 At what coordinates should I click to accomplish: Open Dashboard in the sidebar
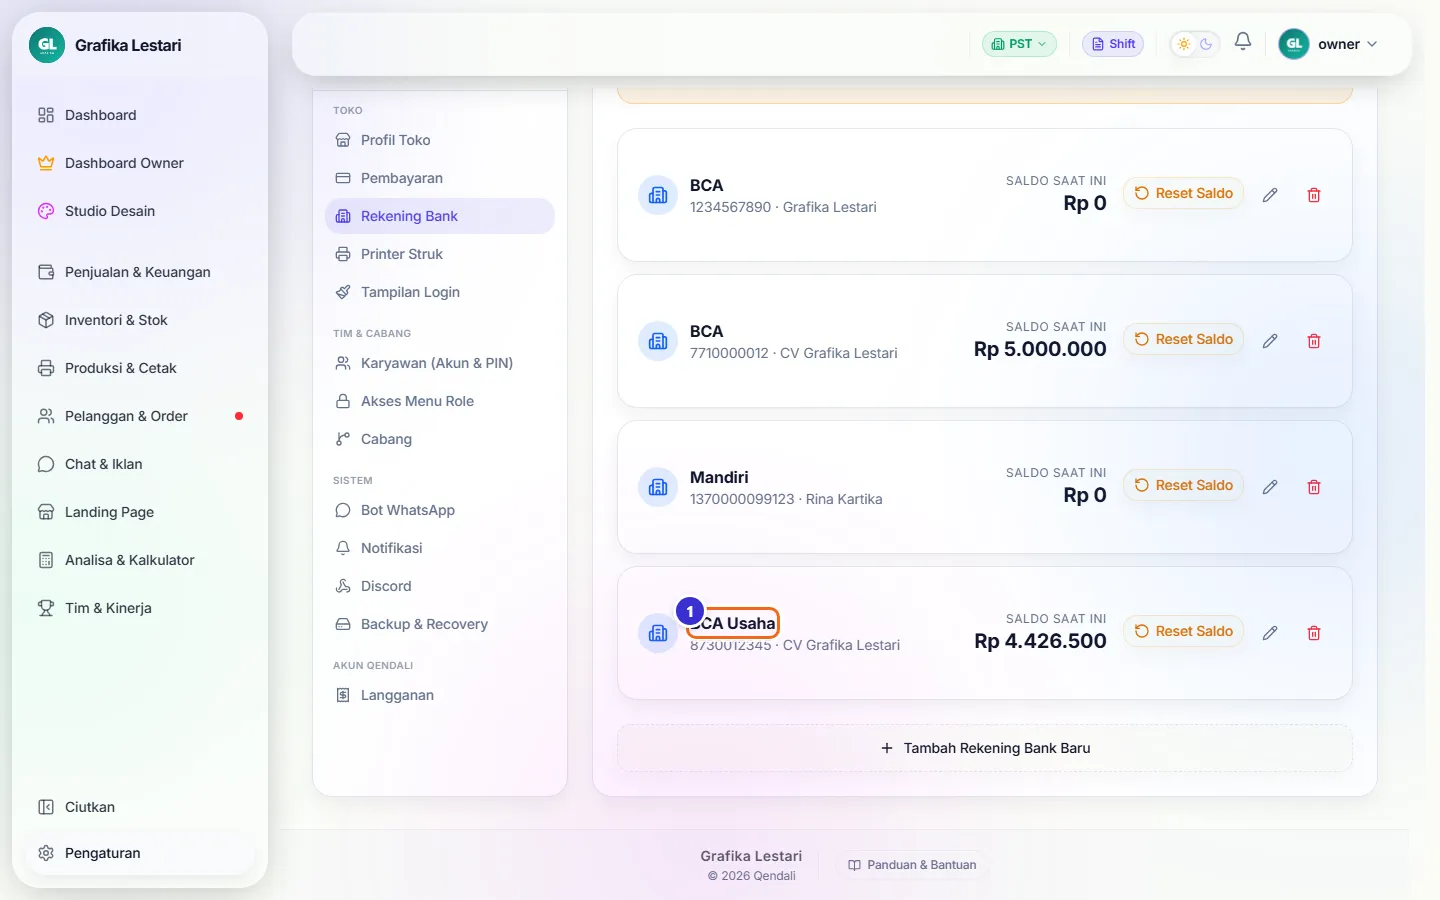pos(140,115)
